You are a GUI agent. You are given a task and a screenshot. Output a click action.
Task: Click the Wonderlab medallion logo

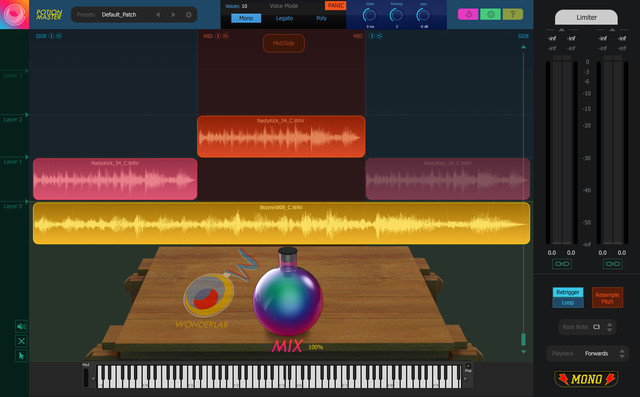pos(209,295)
